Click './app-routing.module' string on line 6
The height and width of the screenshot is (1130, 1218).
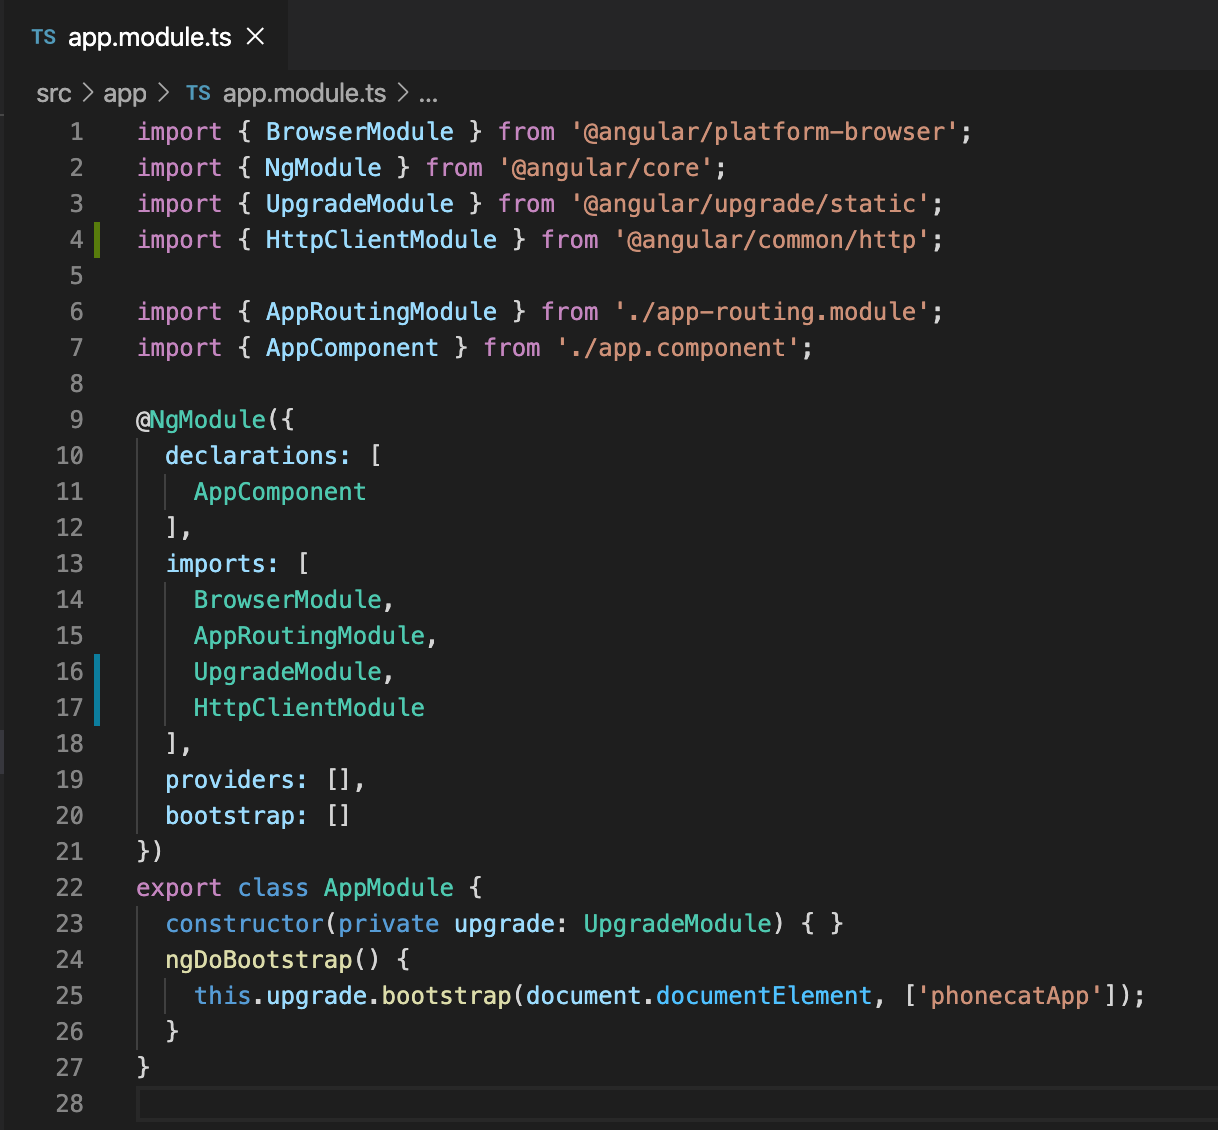point(772,312)
